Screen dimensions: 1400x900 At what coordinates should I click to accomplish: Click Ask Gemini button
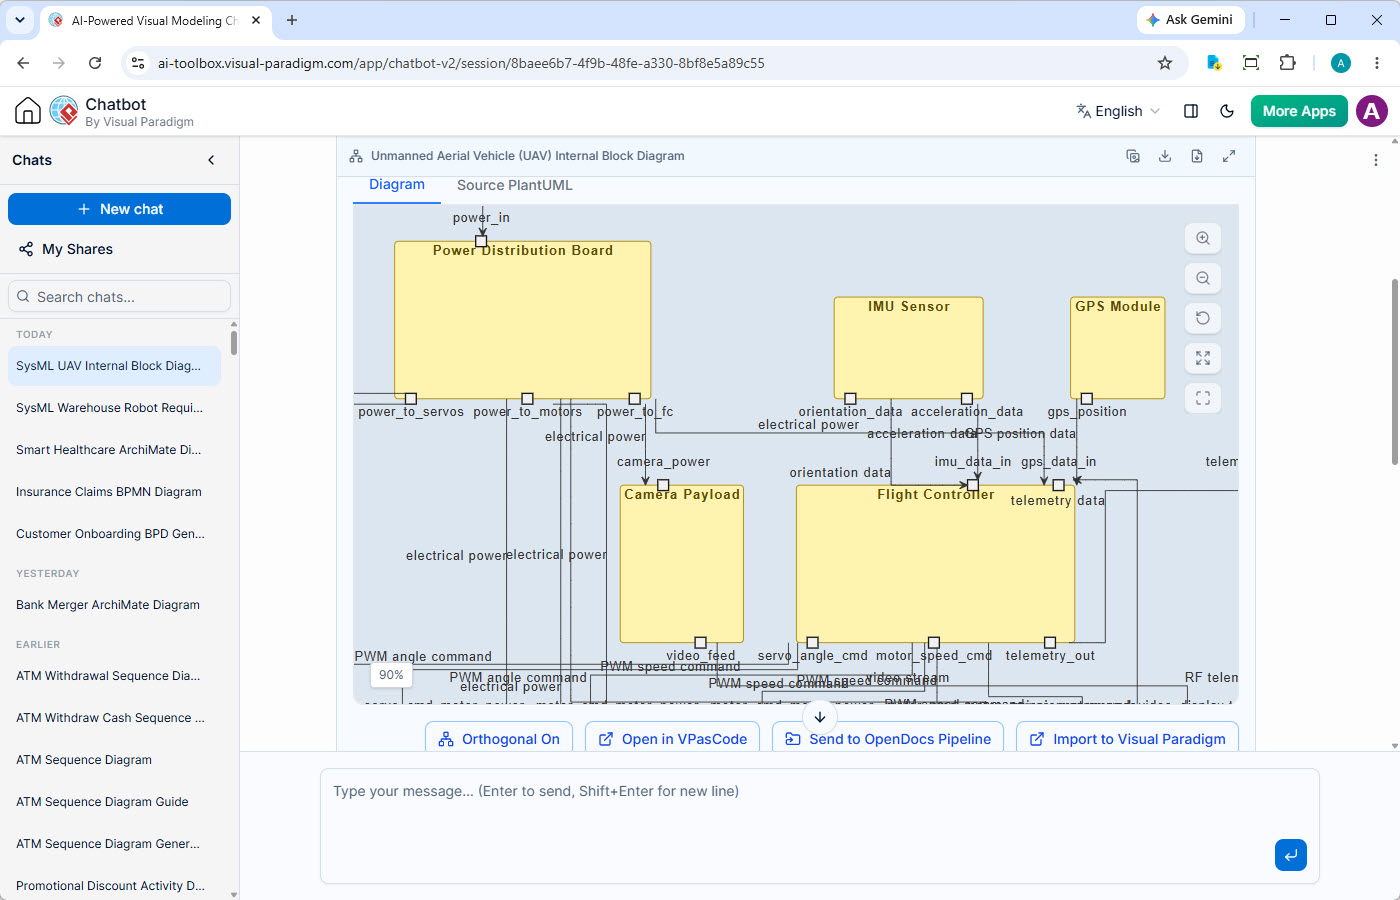[1190, 20]
